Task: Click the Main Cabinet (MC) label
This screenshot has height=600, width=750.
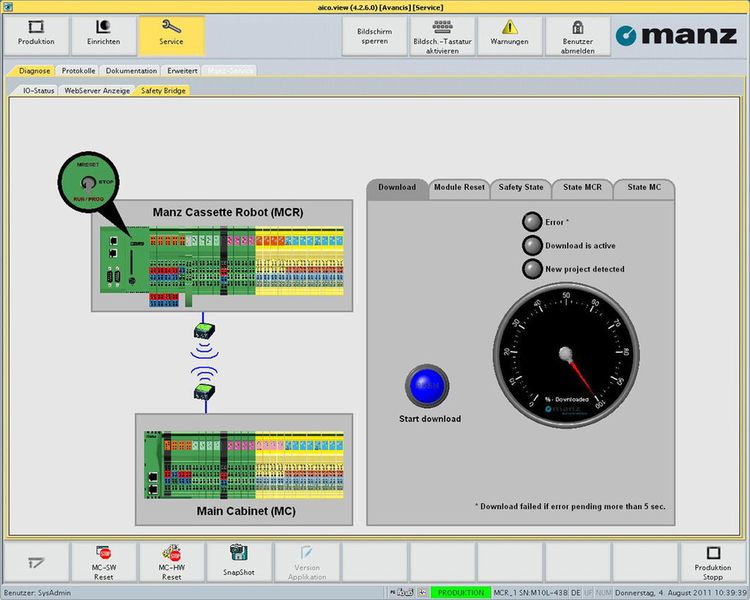Action: tap(246, 511)
